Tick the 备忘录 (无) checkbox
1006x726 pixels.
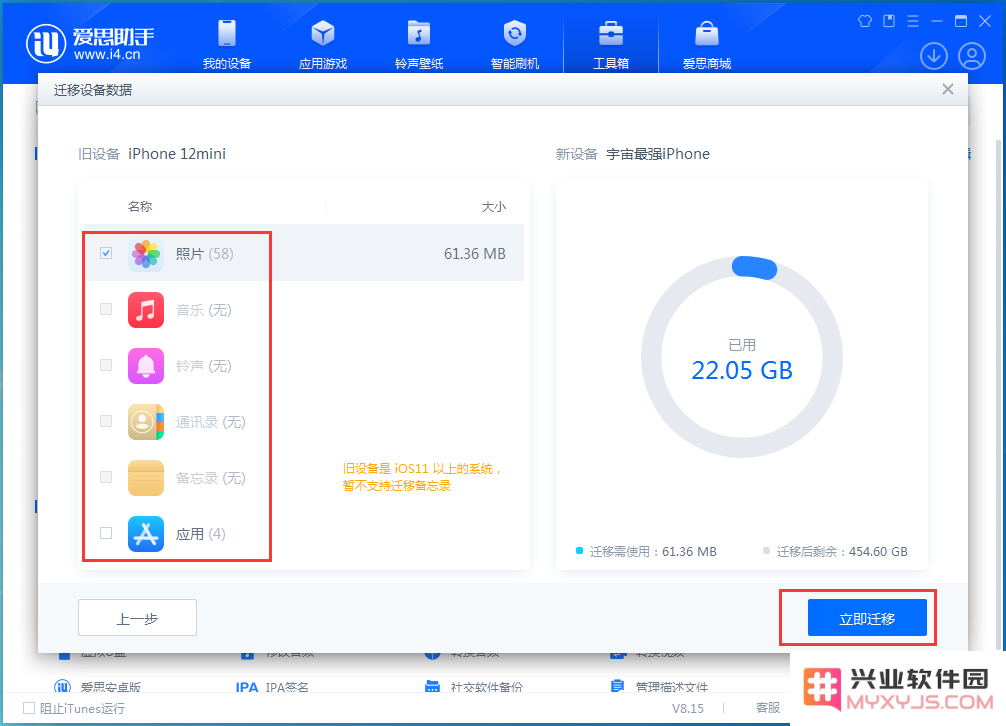[x=106, y=477]
